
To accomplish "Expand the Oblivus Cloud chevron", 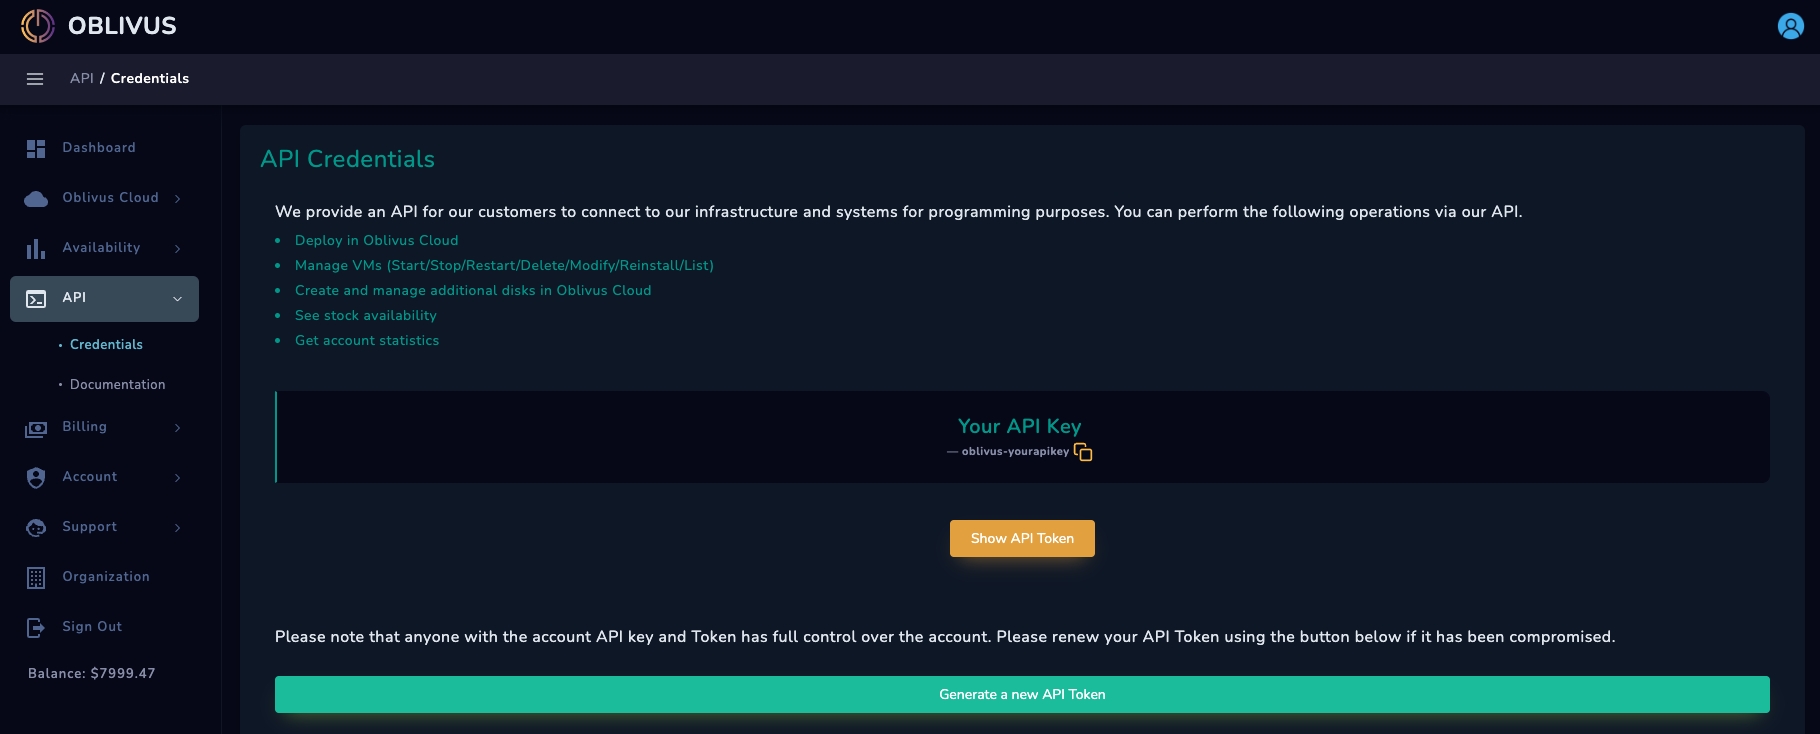I will (x=178, y=199).
